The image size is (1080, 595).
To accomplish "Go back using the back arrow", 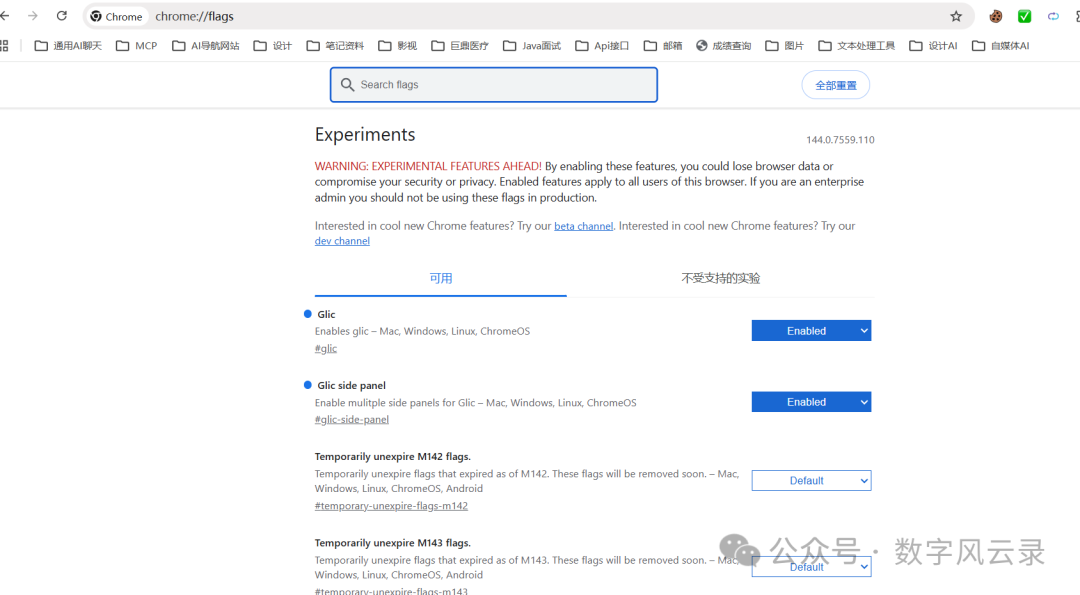I will pos(5,16).
